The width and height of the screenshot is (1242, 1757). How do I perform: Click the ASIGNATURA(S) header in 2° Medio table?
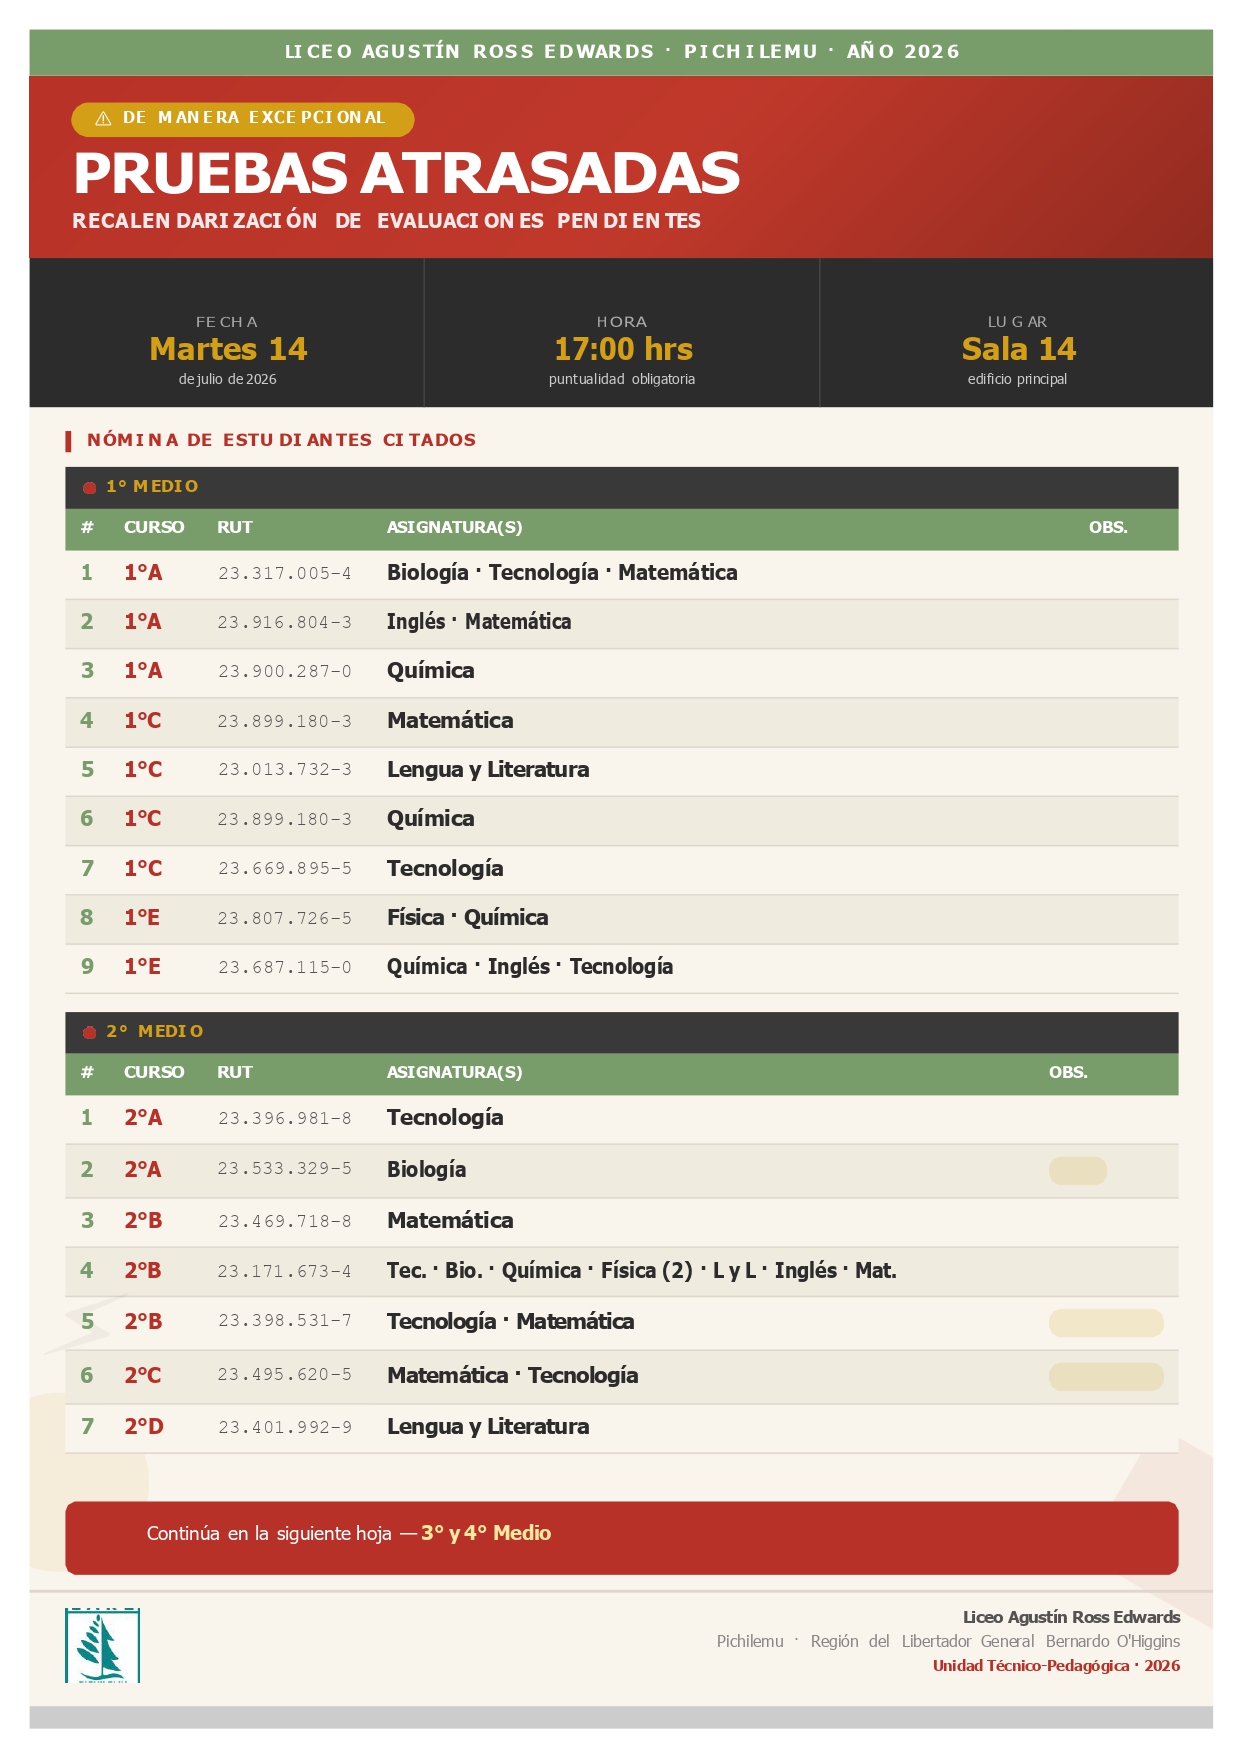(x=454, y=1072)
